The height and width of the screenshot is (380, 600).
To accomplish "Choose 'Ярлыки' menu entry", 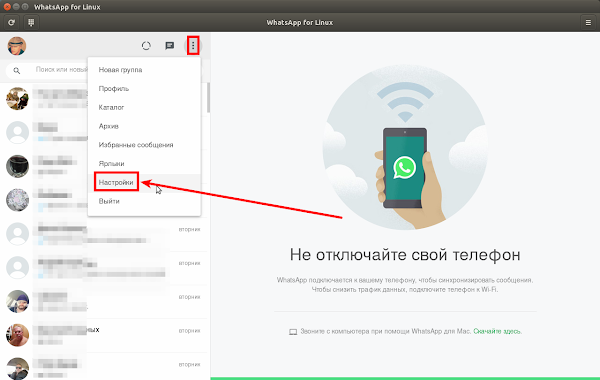I will (x=144, y=163).
